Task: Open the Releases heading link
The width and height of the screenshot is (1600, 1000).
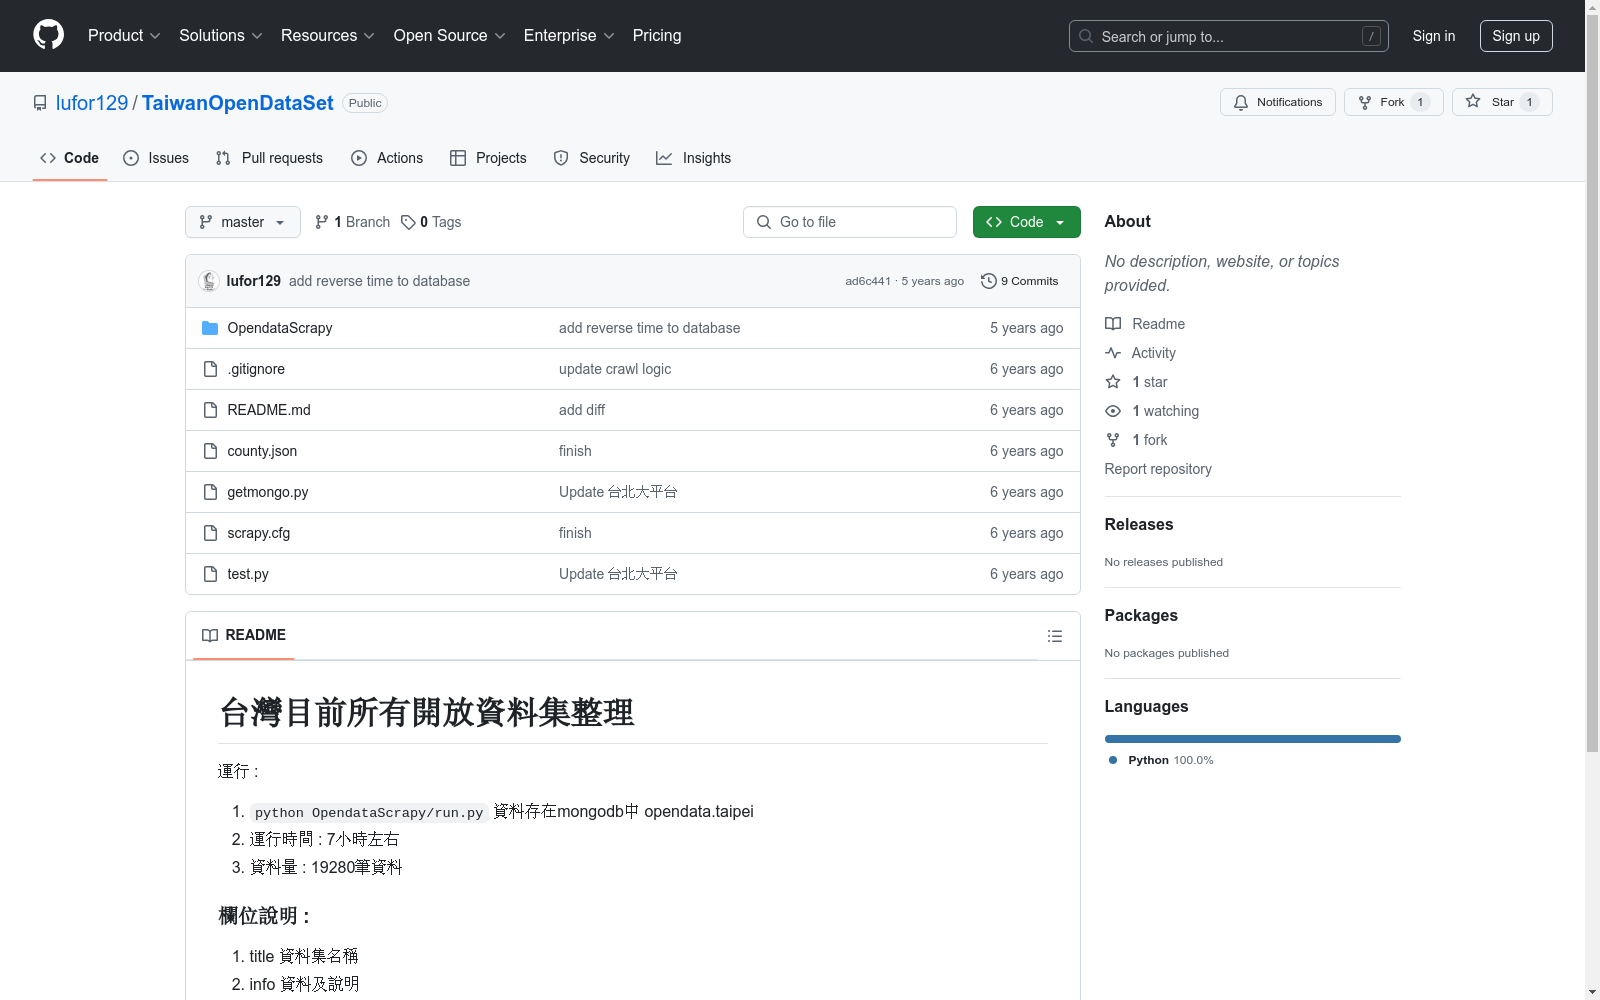Action: click(x=1139, y=524)
